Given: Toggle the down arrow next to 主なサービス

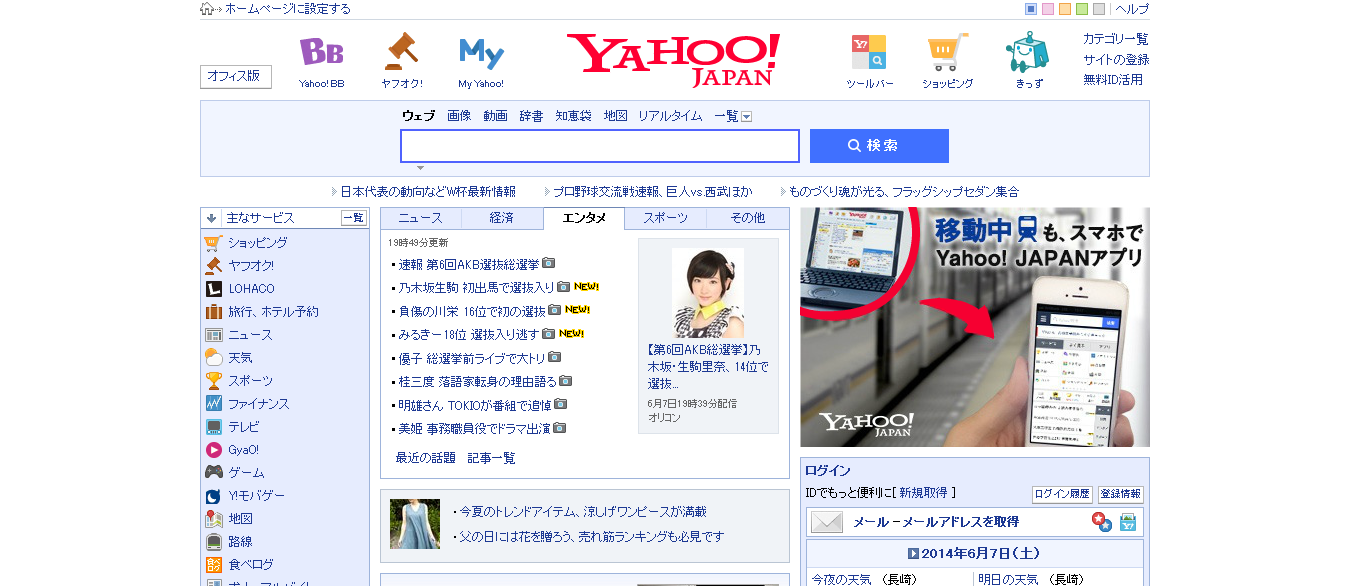Looking at the screenshot, I should pyautogui.click(x=212, y=218).
